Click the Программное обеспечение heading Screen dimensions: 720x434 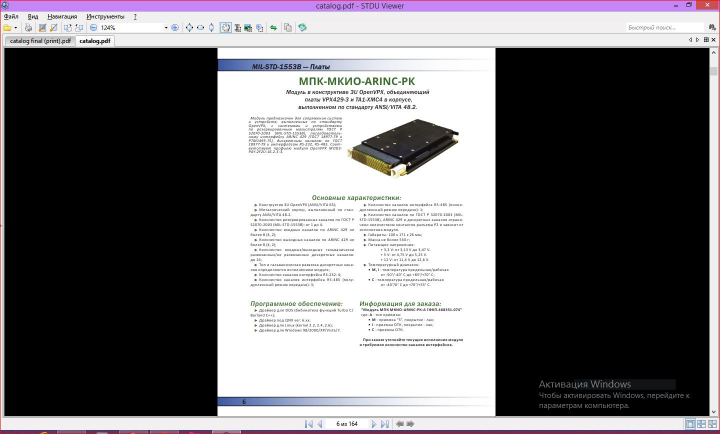(x=297, y=304)
